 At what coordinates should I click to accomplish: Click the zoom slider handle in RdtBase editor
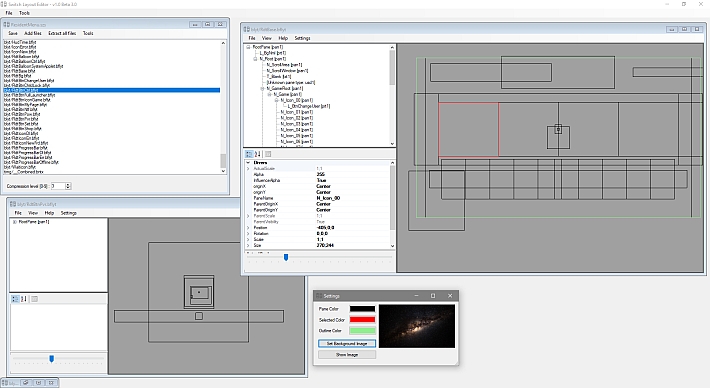tap(286, 257)
